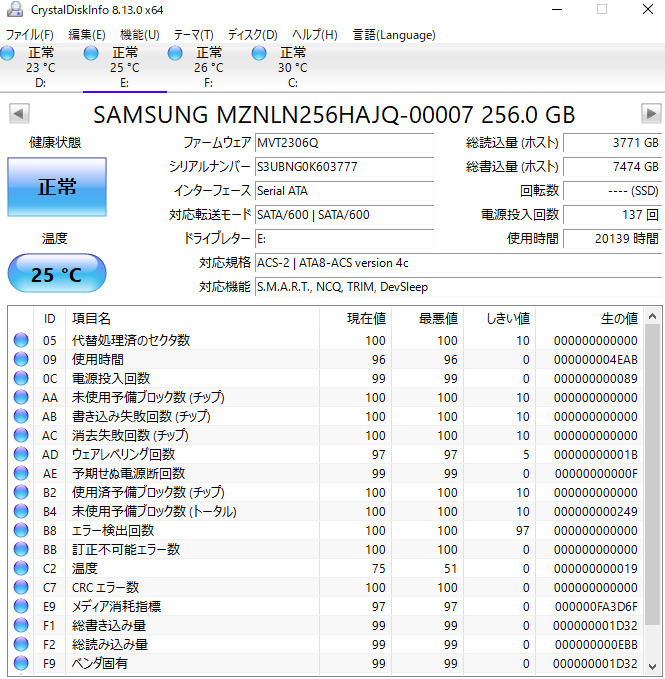665x679 pixels.
Task: Select the メディア消耗指標 attribute name
Action: [116, 606]
